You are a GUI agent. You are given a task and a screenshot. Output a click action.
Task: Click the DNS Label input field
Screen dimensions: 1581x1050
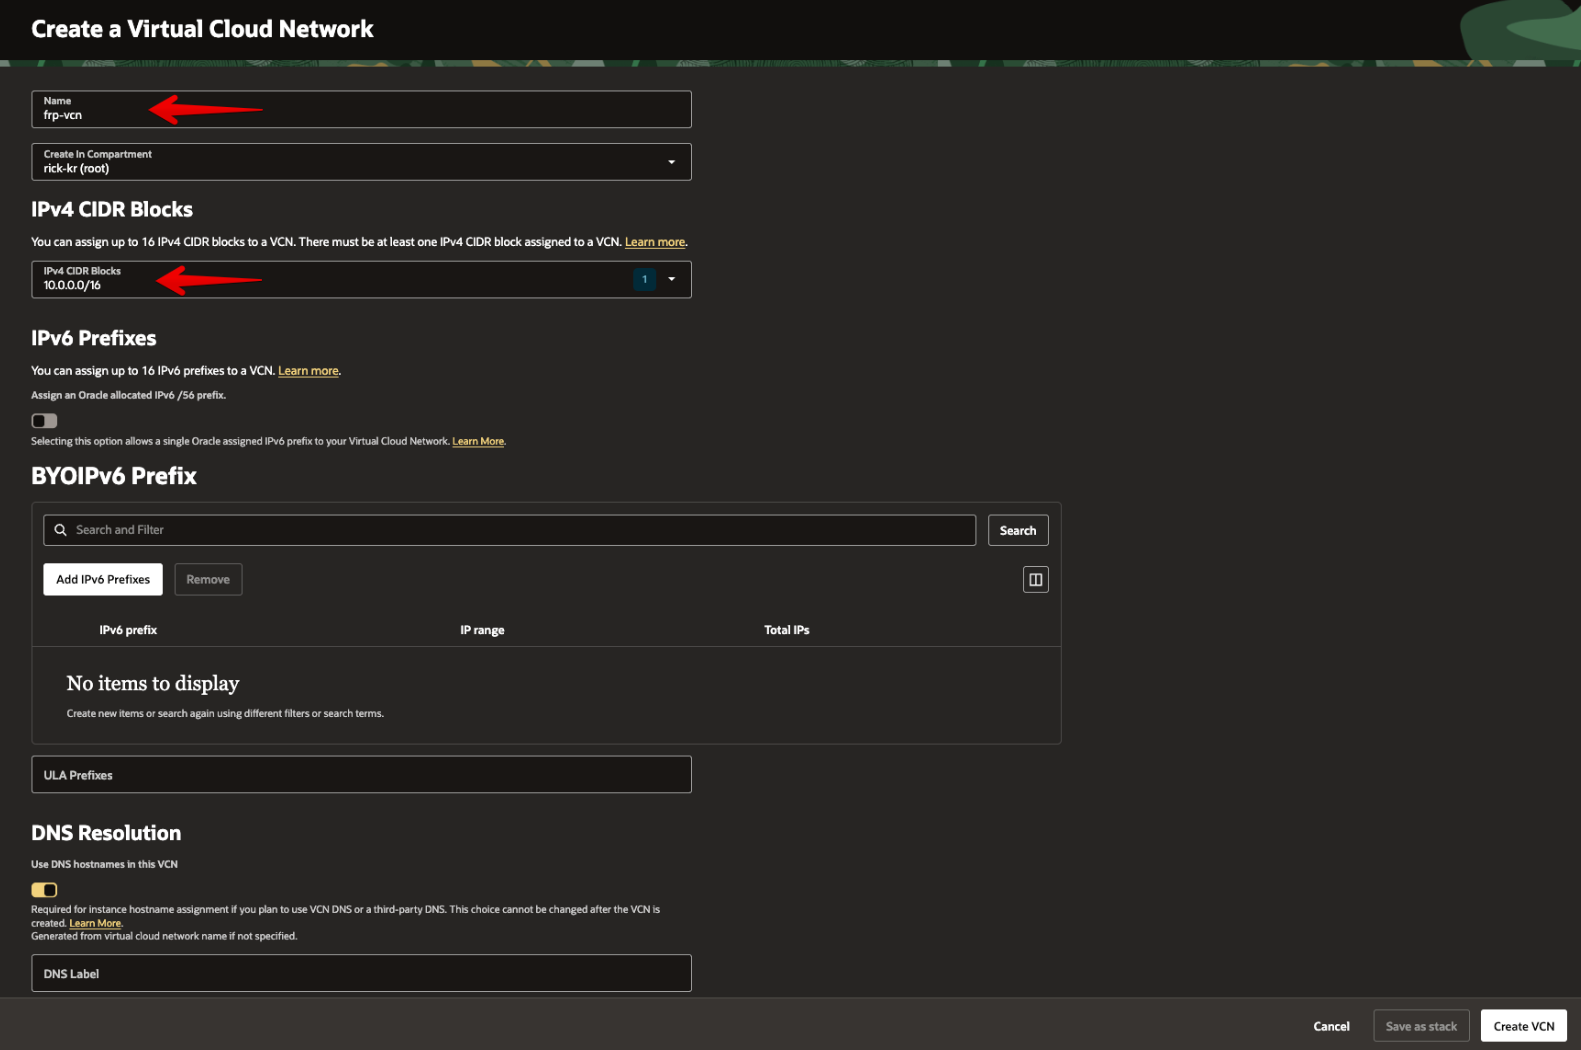pos(361,973)
